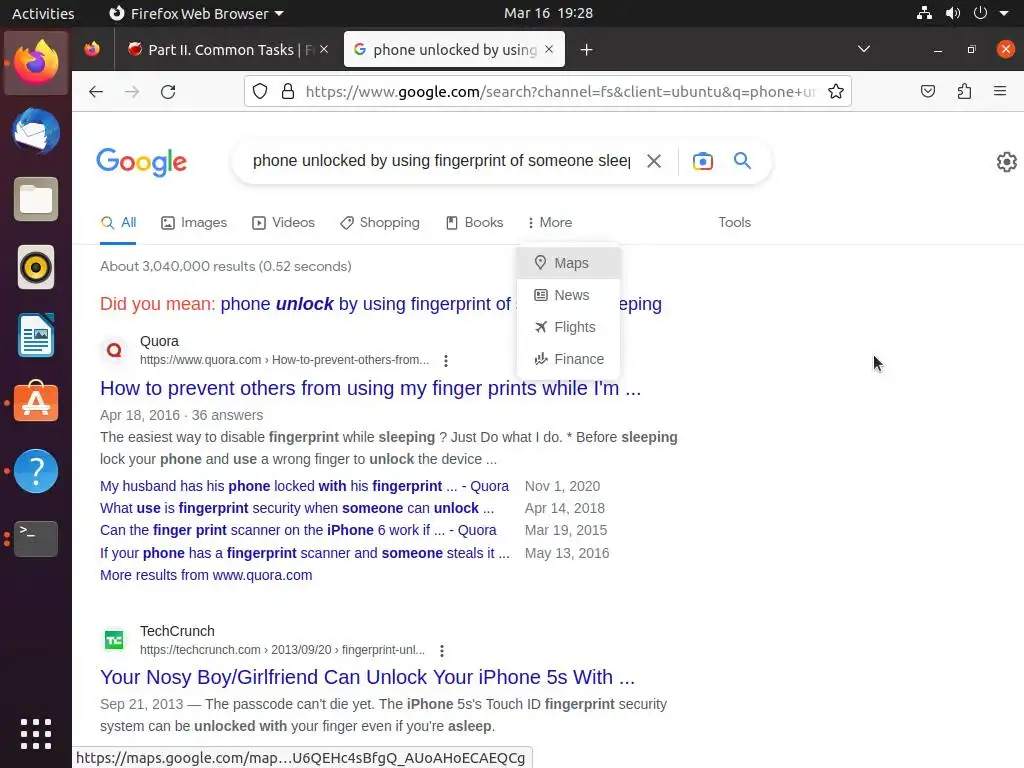Viewport: 1024px width, 768px height.
Task: Open What use is fingerprint security link
Action: (x=297, y=508)
